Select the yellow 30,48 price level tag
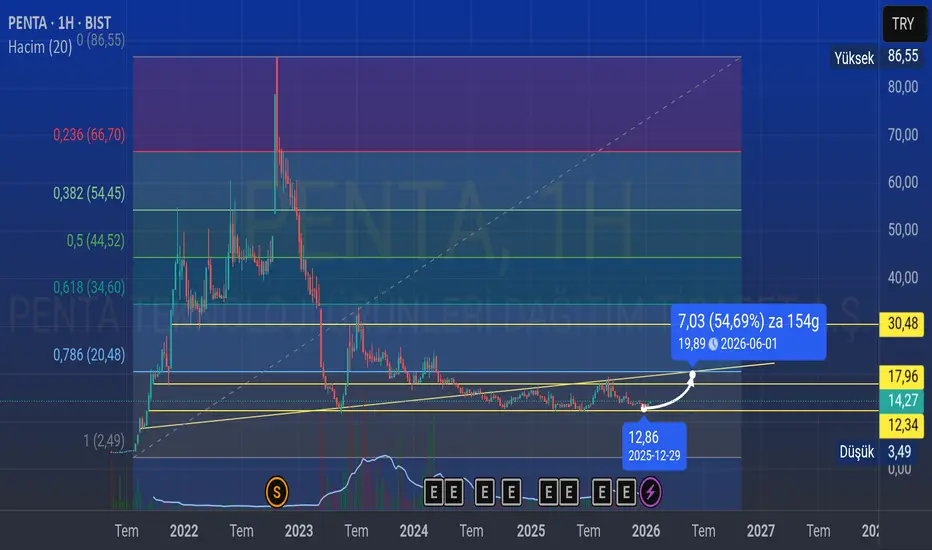 [902, 324]
